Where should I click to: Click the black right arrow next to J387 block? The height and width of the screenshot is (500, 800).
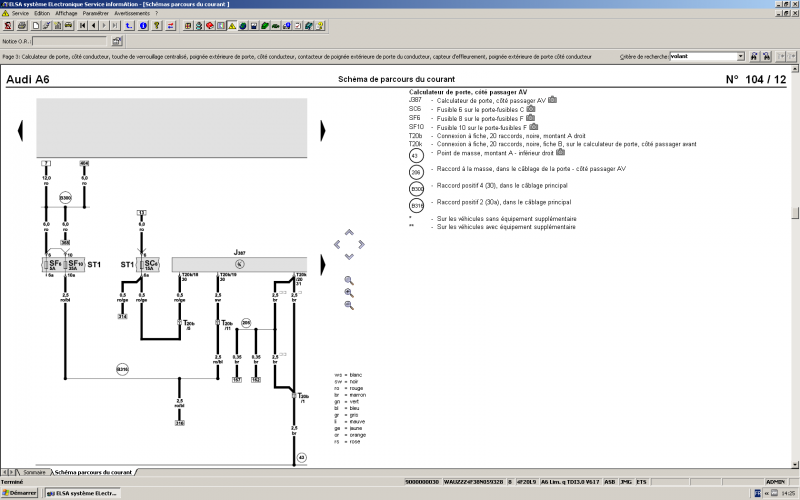pyautogui.click(x=322, y=264)
